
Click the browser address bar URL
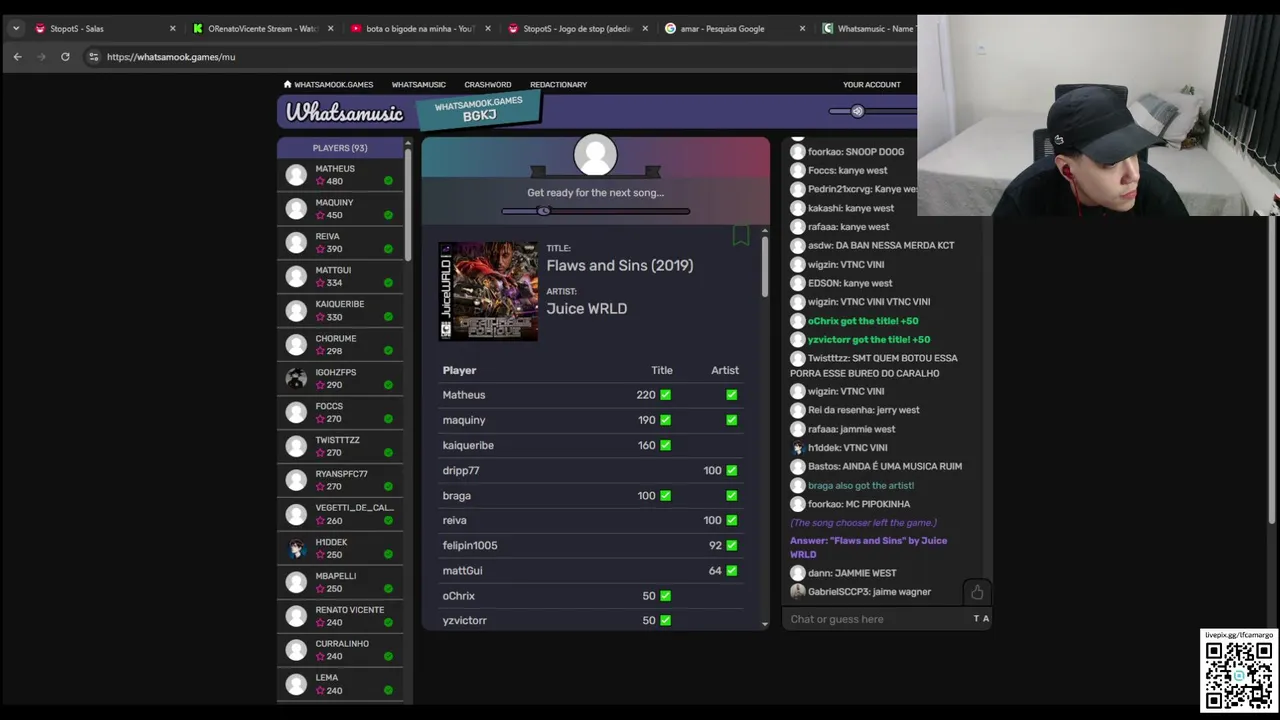pos(171,57)
